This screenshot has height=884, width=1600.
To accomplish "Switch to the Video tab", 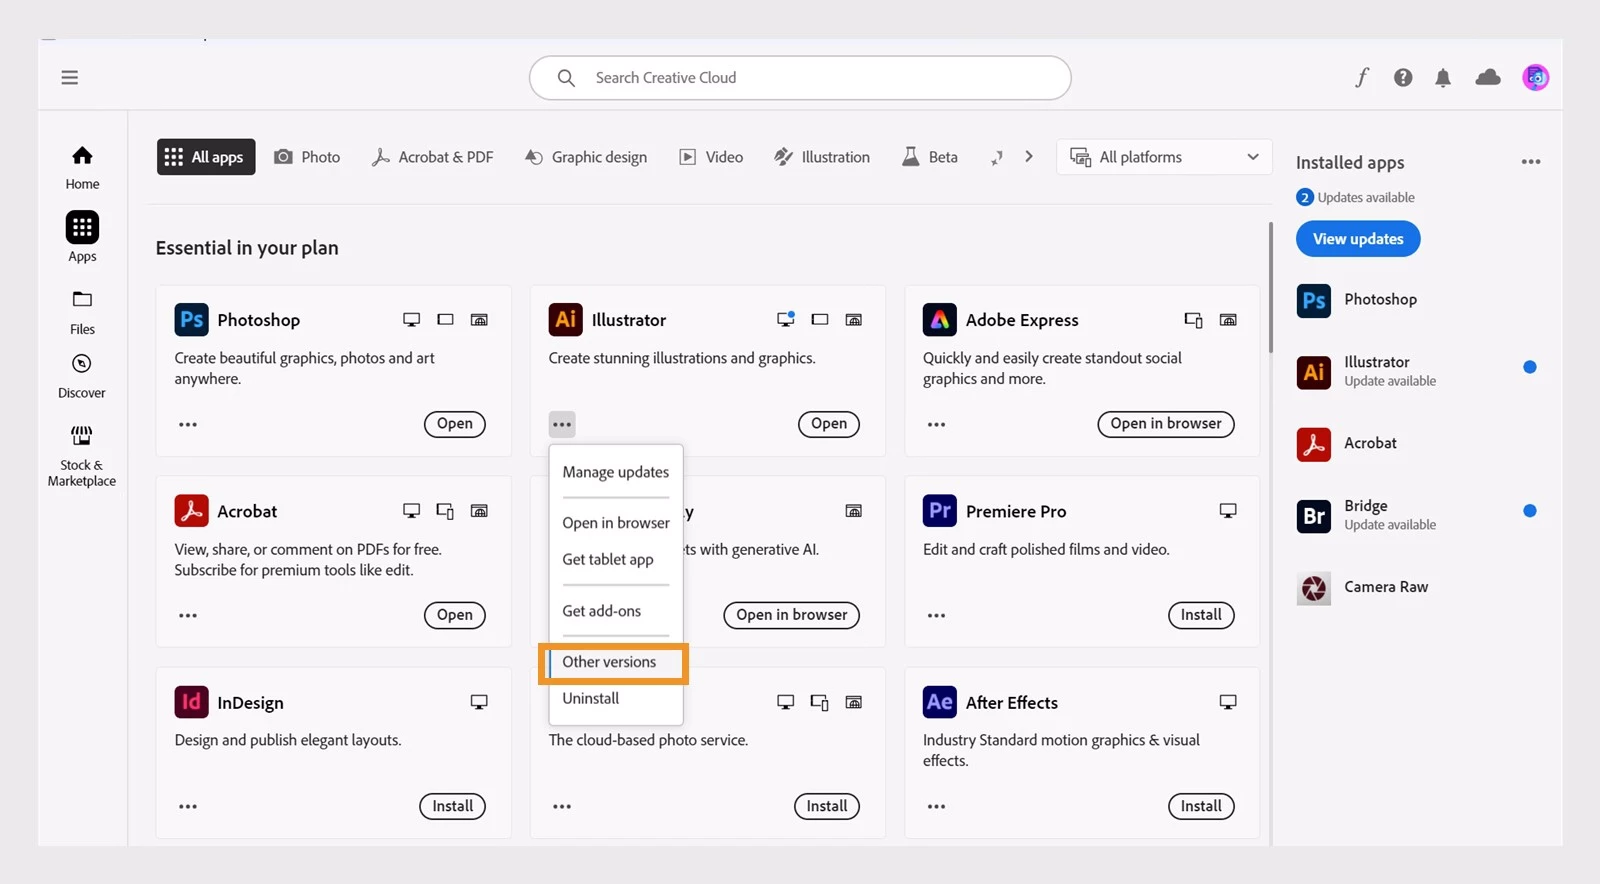I will click(x=712, y=157).
